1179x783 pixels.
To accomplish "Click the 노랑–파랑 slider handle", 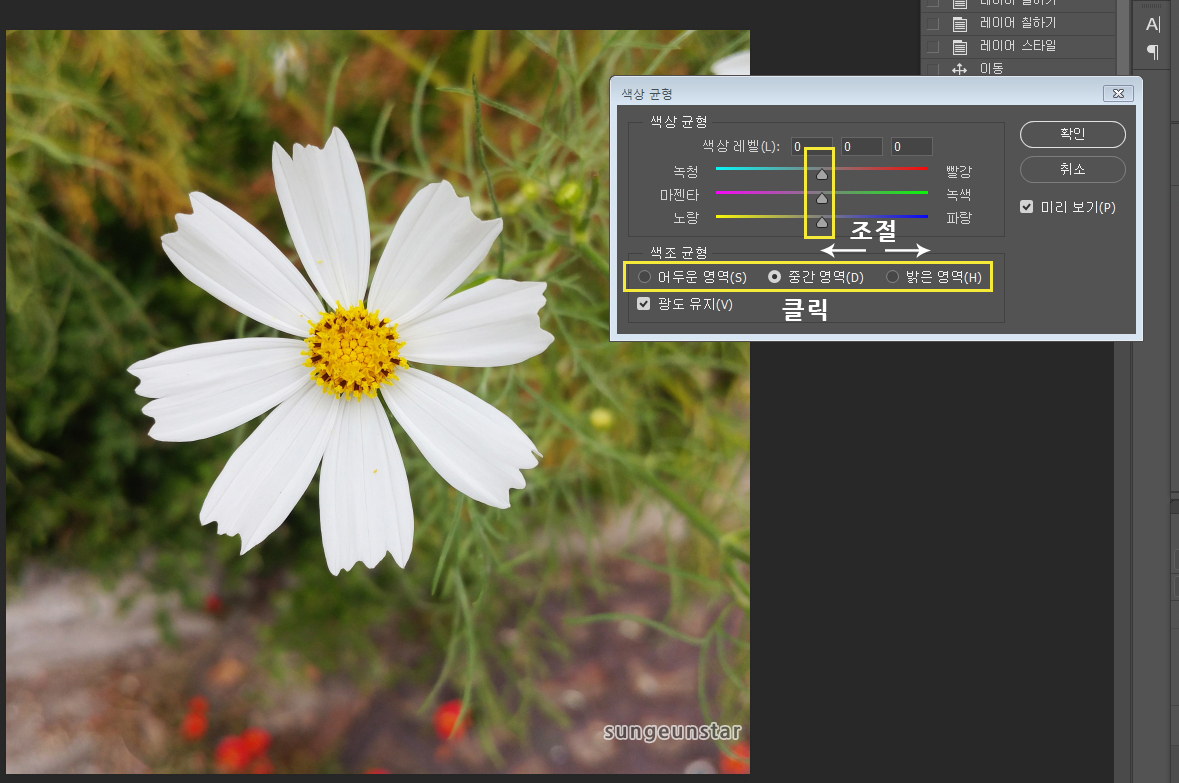I will coord(822,223).
